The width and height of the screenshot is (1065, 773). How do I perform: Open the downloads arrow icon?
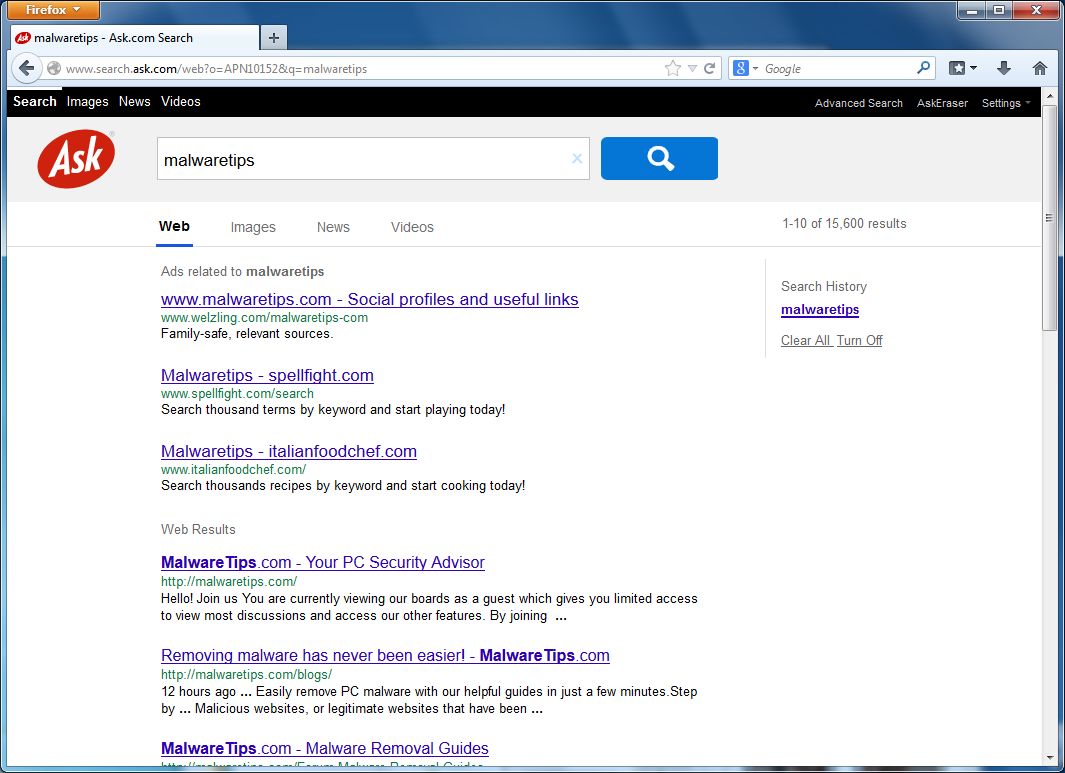[x=1004, y=68]
